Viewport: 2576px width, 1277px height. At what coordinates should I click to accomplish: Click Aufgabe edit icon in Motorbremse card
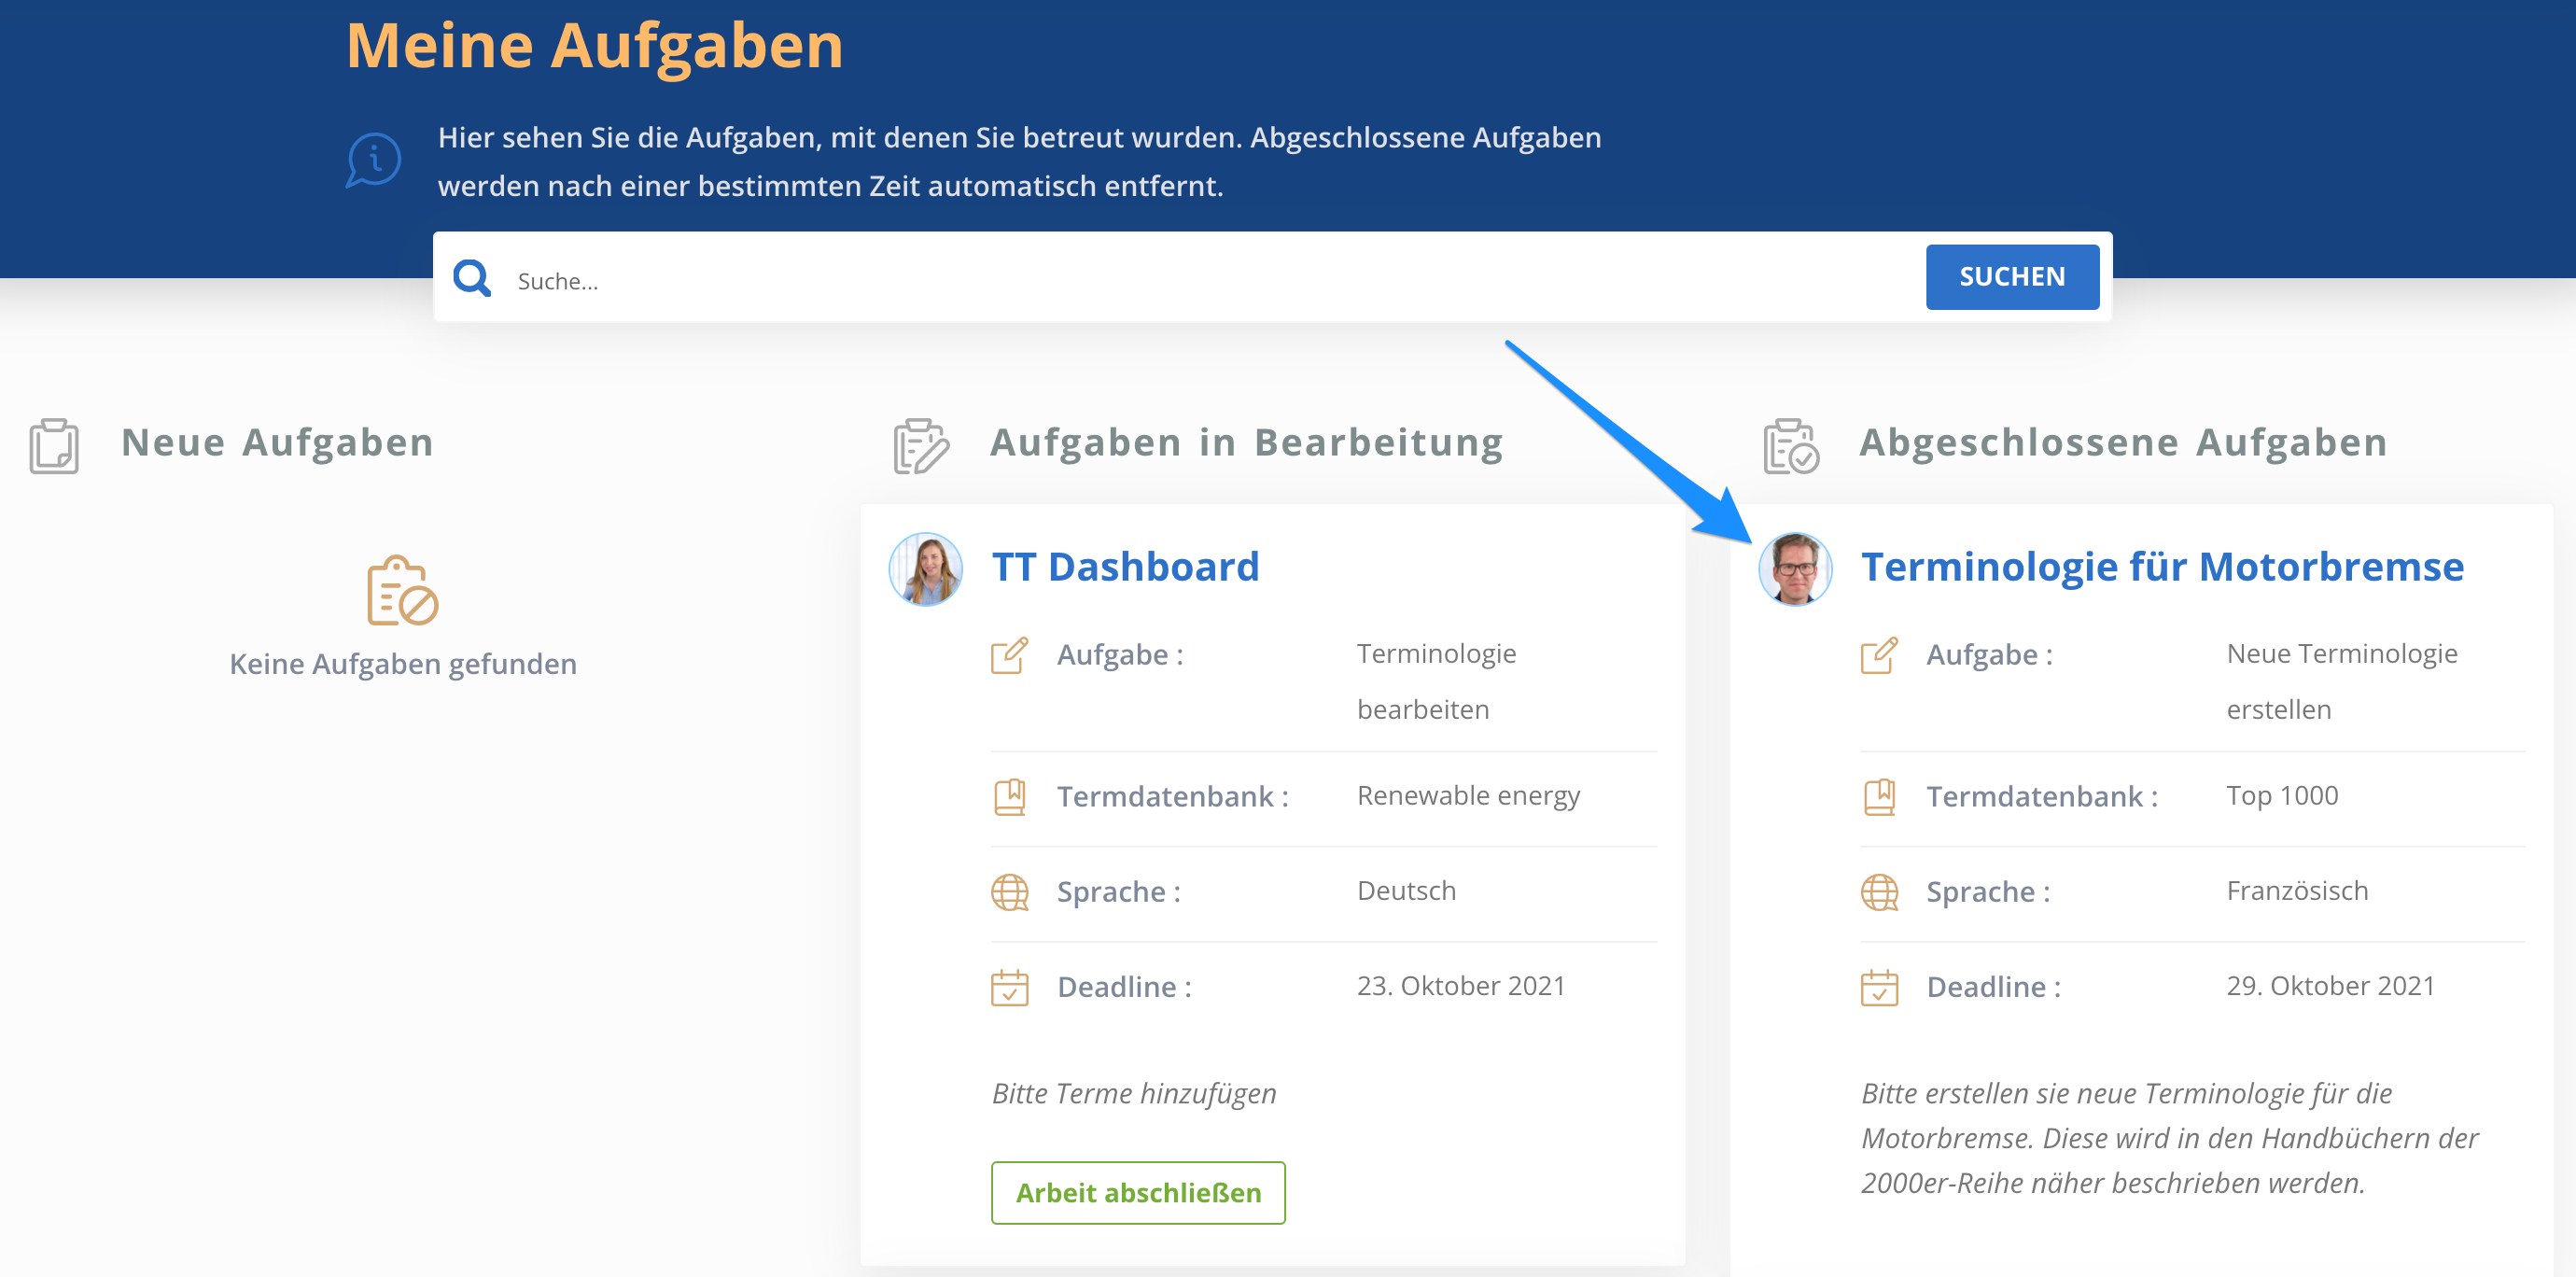tap(1879, 655)
